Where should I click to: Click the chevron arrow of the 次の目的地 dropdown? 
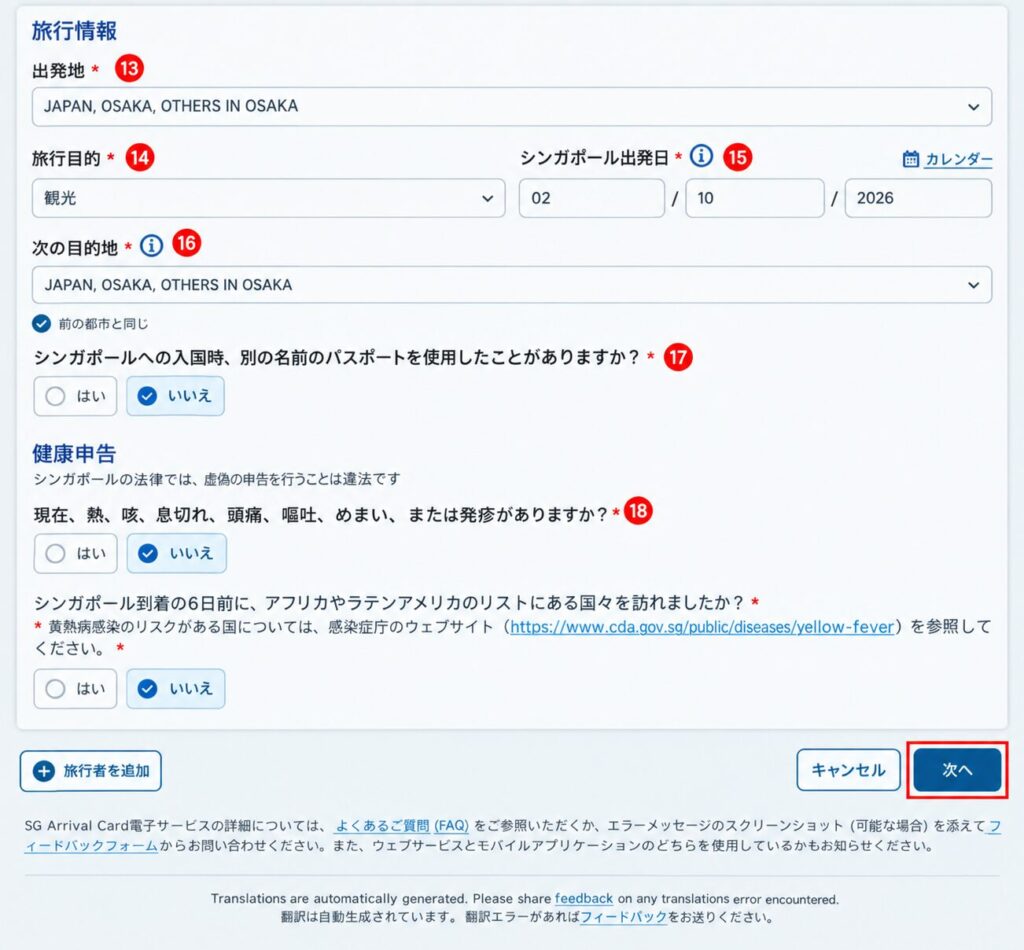(x=974, y=285)
